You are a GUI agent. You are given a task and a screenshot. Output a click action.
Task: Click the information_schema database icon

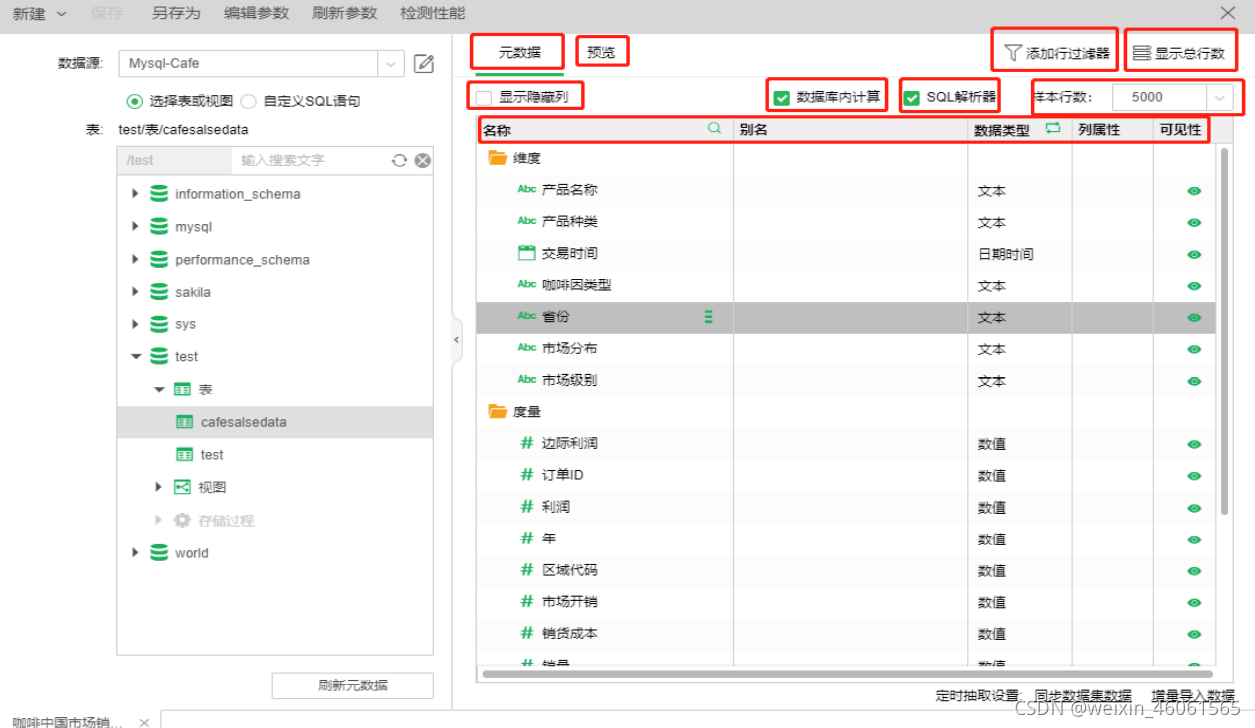click(158, 194)
